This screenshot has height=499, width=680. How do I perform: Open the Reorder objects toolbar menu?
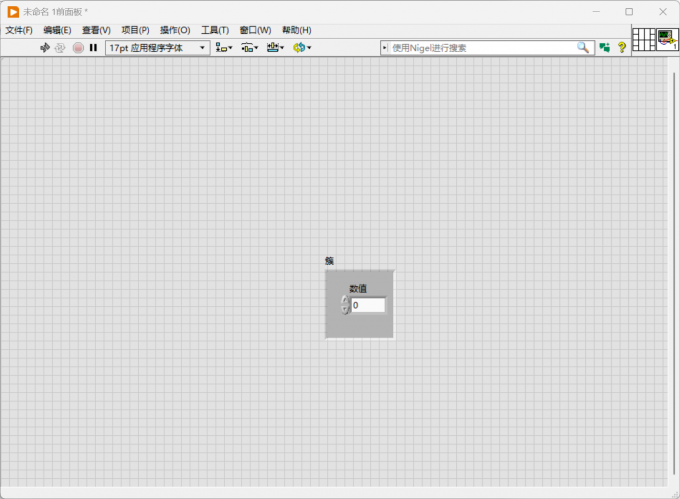click(x=302, y=48)
